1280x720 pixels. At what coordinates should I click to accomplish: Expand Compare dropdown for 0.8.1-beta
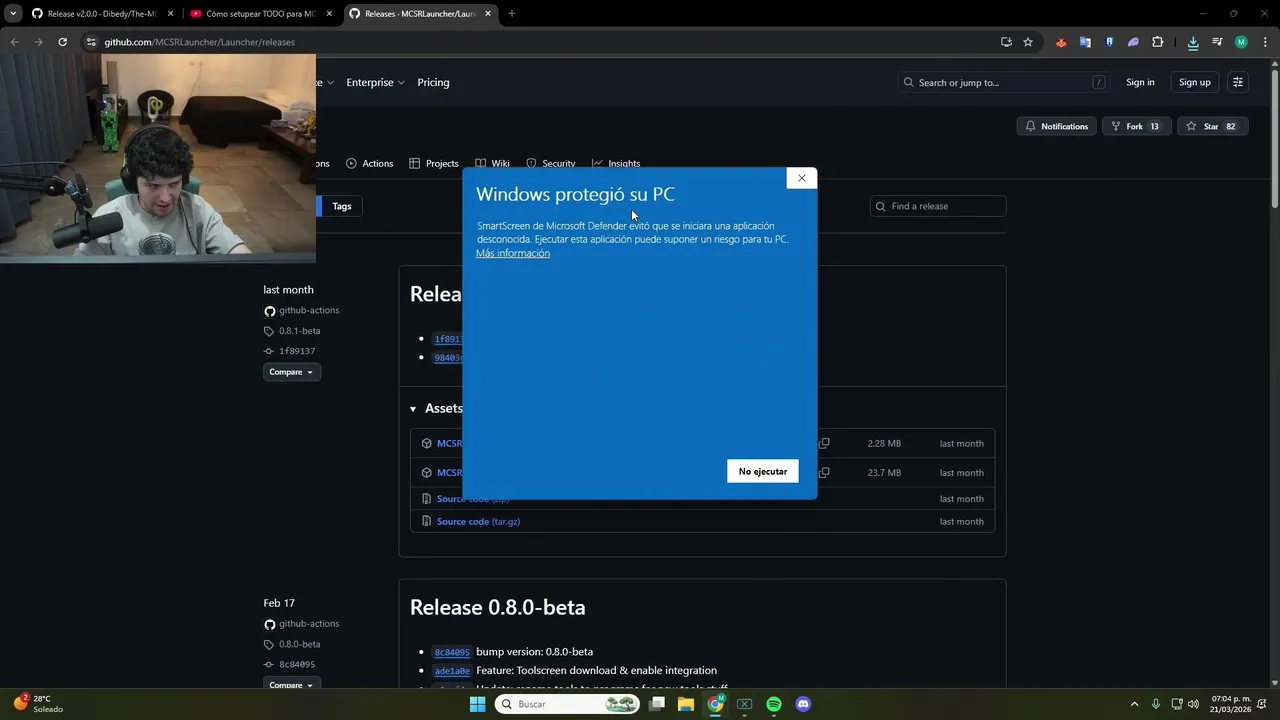pos(291,372)
